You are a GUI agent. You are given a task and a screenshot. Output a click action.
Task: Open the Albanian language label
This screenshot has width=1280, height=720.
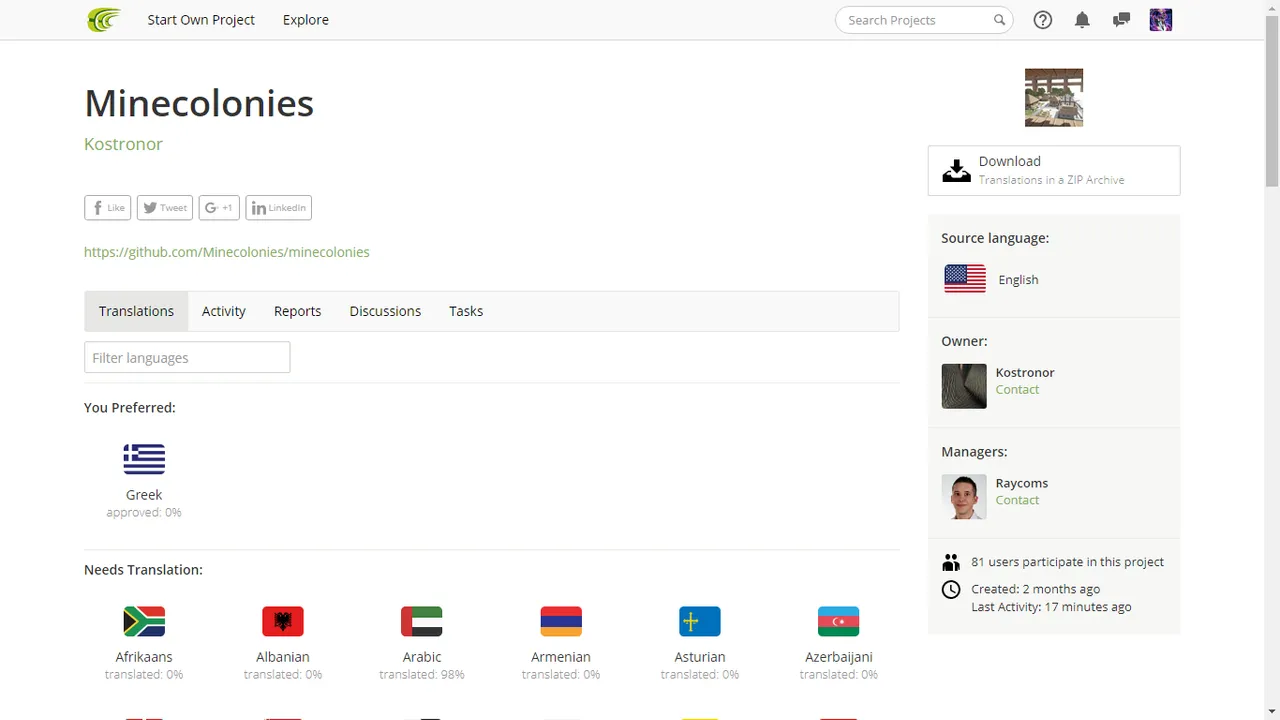pos(283,657)
